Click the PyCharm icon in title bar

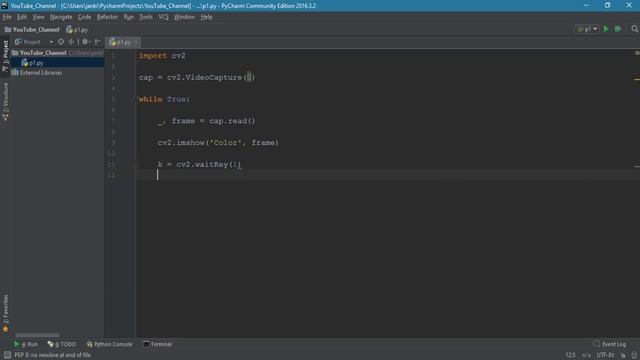[x=5, y=5]
